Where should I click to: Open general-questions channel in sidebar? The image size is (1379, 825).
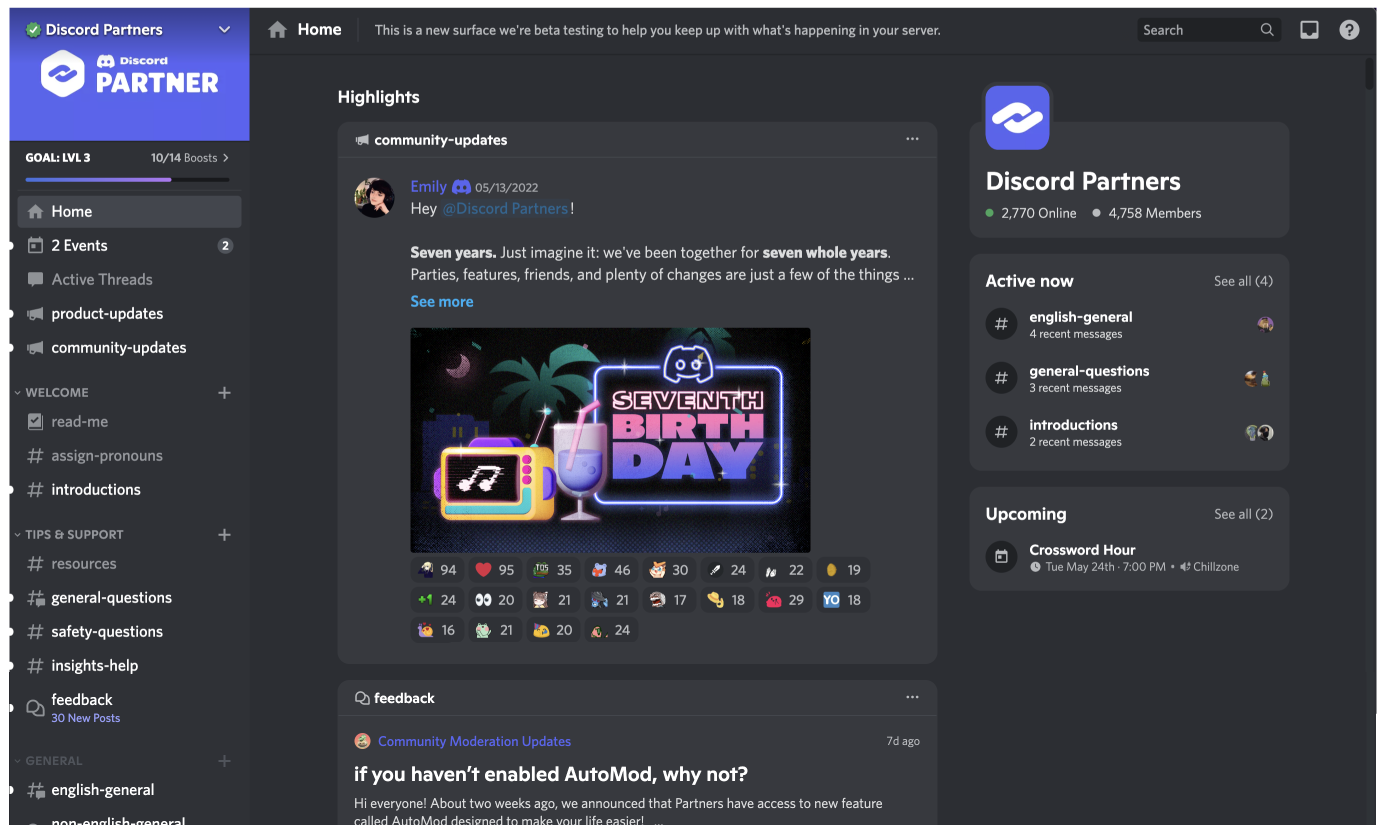pos(129,598)
